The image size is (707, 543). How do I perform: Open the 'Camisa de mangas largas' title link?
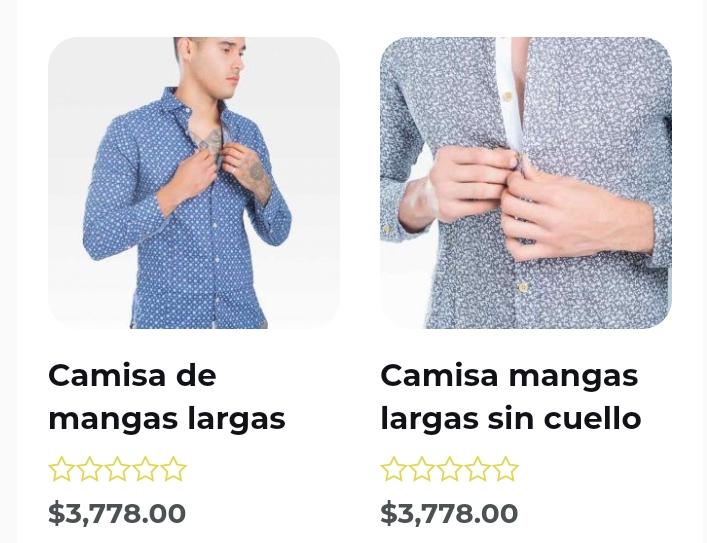[167, 397]
